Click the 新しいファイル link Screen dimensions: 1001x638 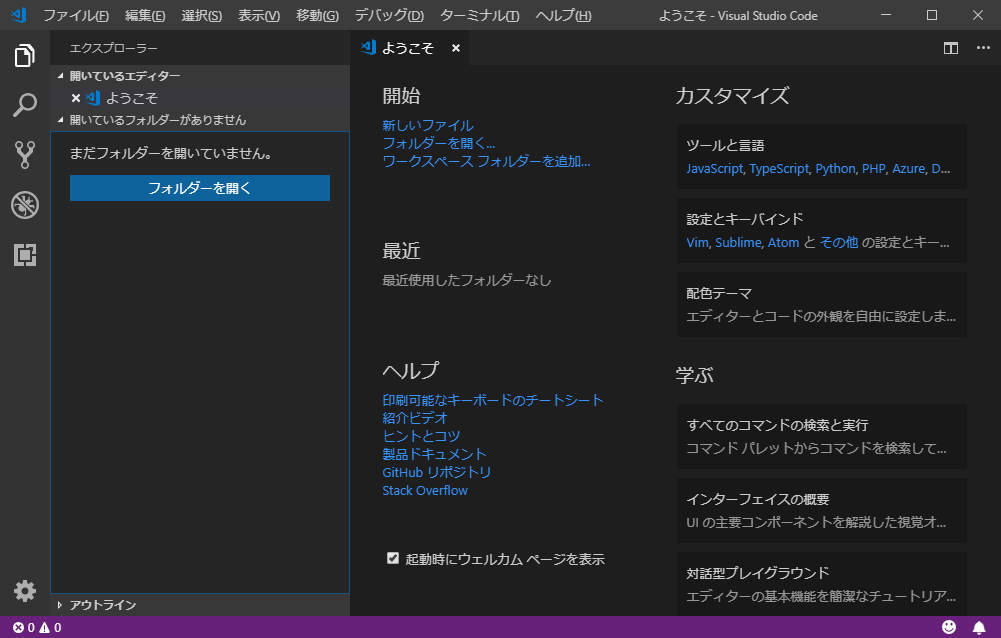(428, 125)
